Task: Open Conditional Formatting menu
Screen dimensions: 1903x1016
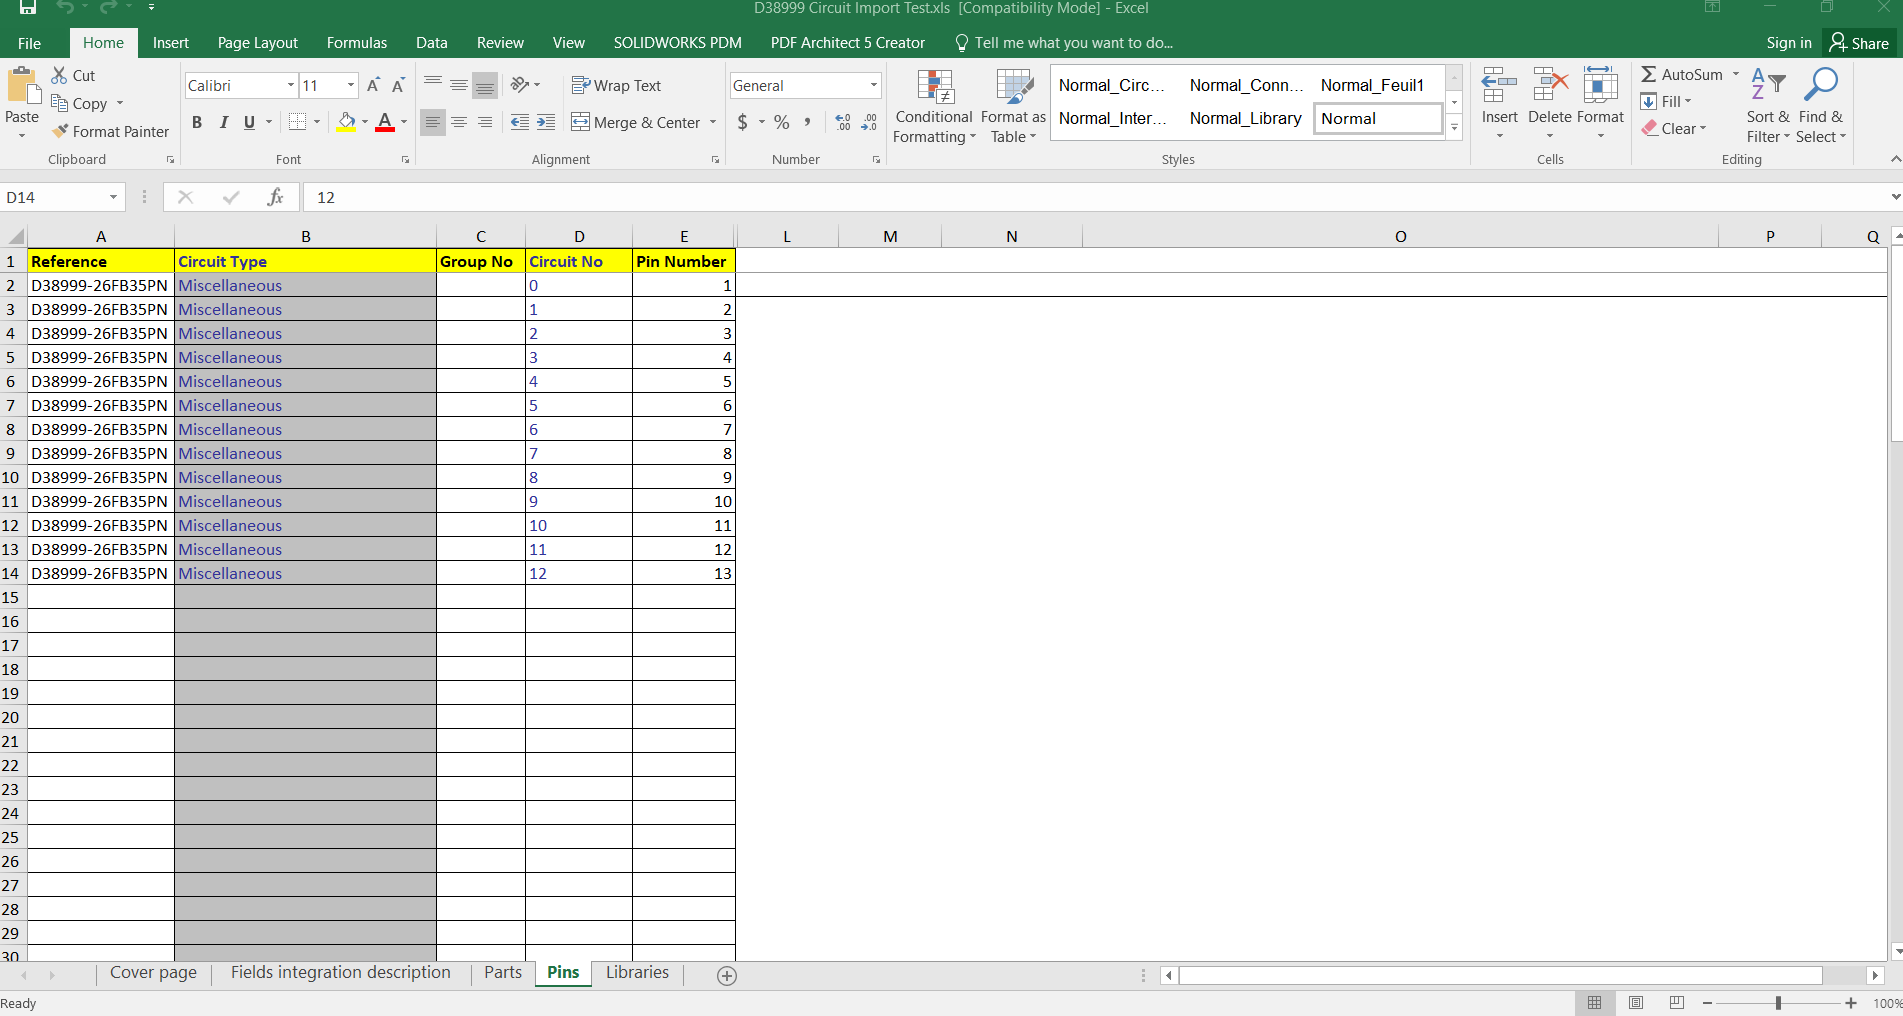Action: pyautogui.click(x=934, y=106)
